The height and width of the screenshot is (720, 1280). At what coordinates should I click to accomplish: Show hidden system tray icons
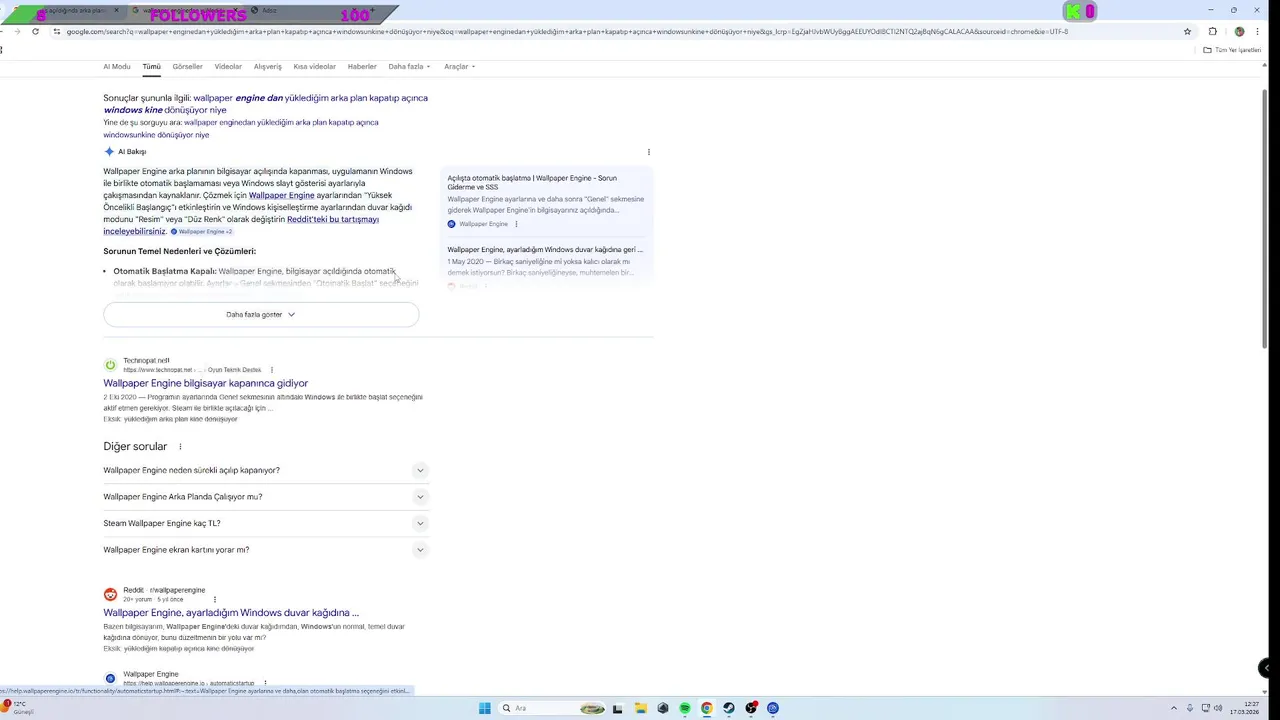(x=1174, y=708)
